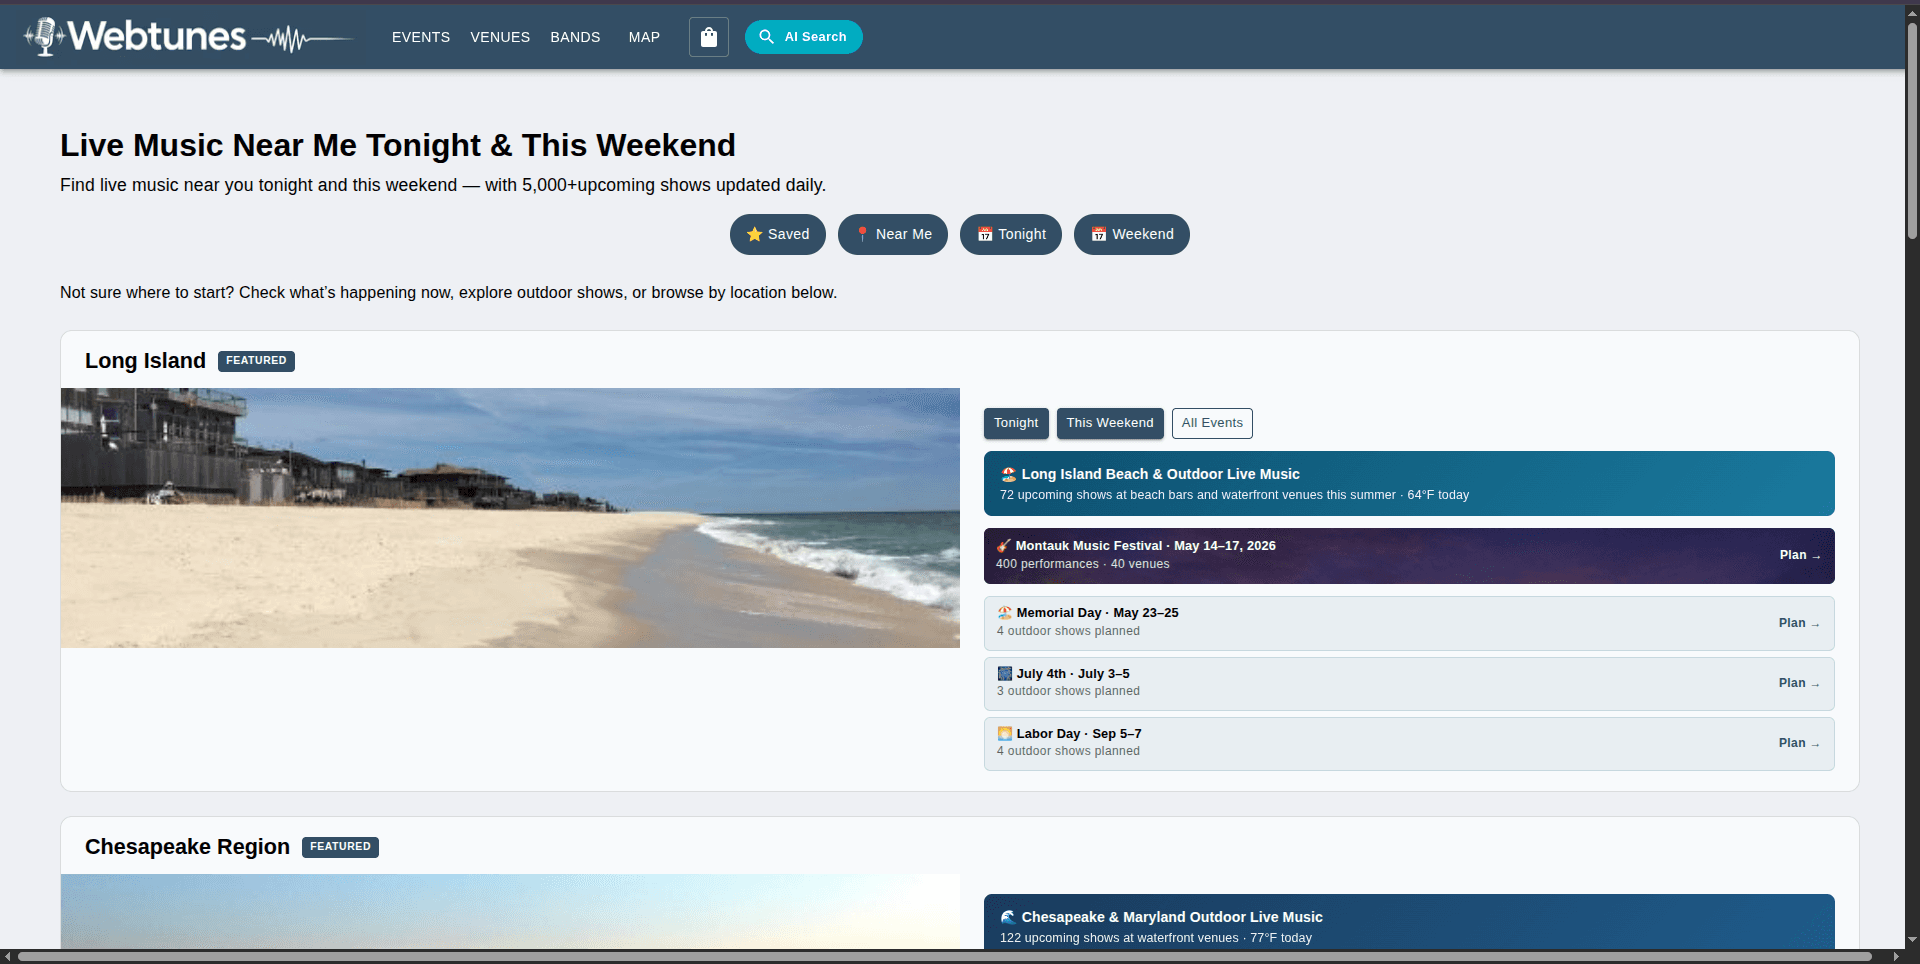Open the Chesapeake Region photo
Viewport: 1920px width, 964px height.
pyautogui.click(x=510, y=911)
